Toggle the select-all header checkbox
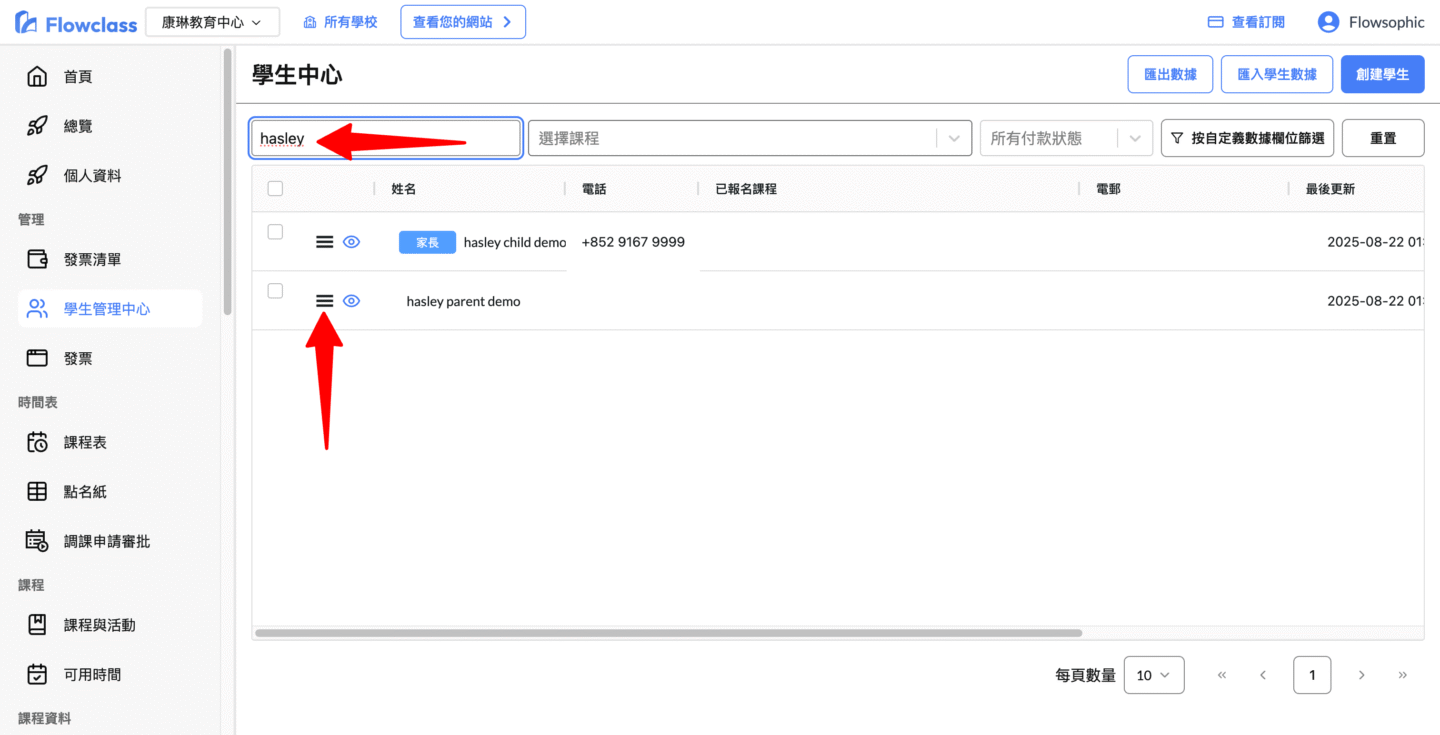1440x735 pixels. point(276,188)
